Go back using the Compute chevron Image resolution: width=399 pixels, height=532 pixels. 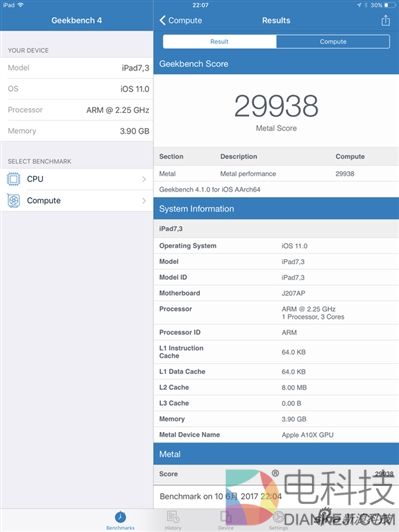[180, 20]
